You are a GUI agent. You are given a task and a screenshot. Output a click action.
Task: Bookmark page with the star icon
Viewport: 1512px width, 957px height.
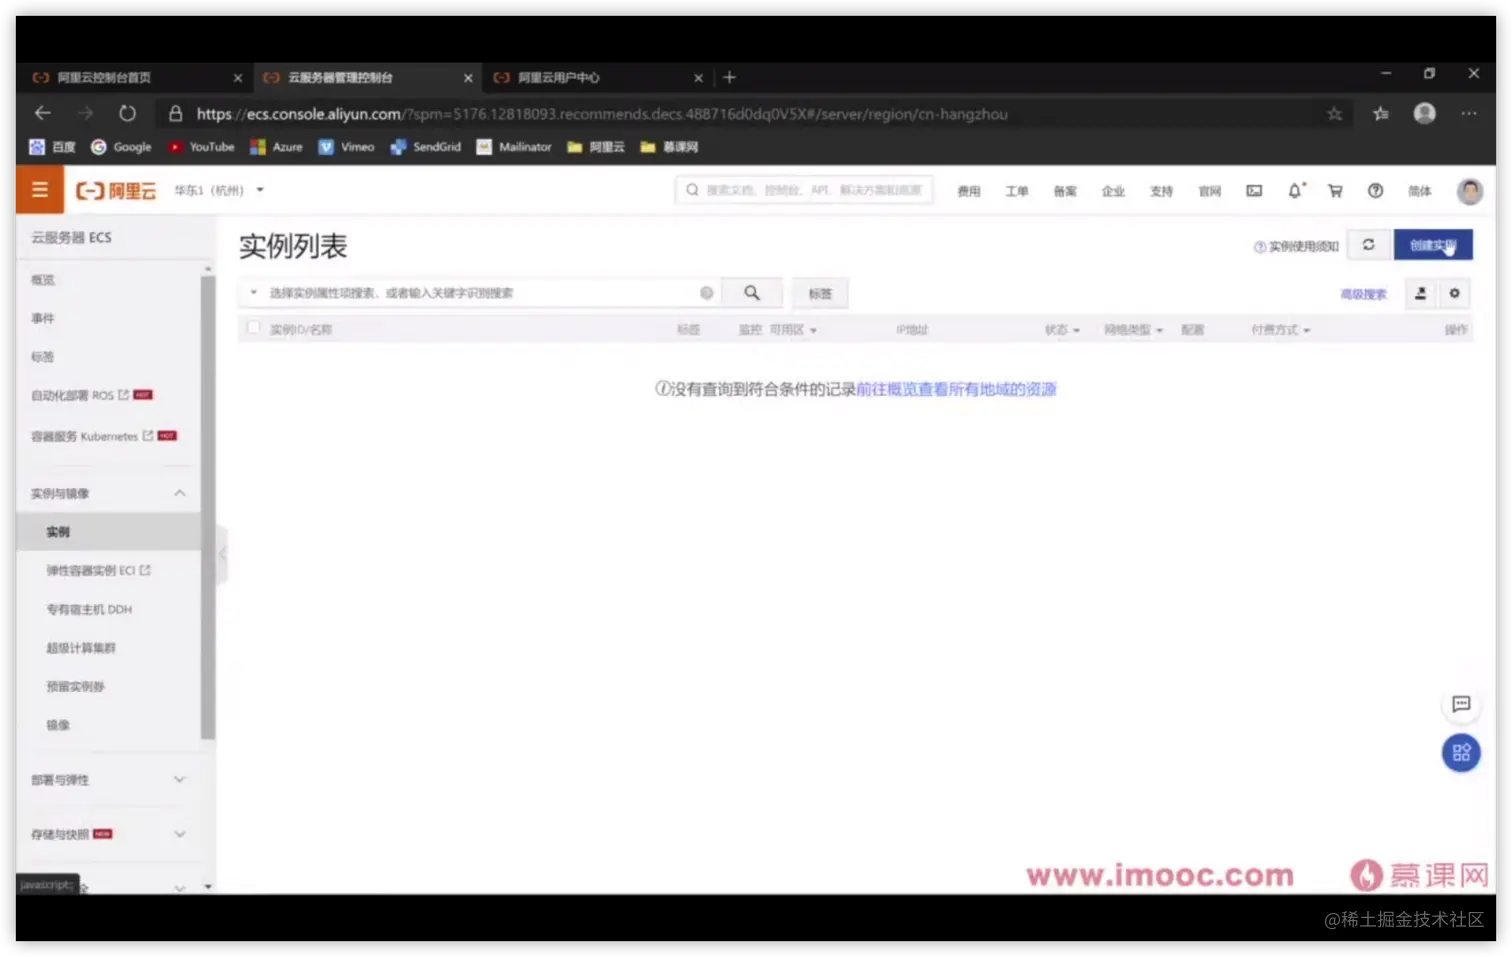(1334, 114)
